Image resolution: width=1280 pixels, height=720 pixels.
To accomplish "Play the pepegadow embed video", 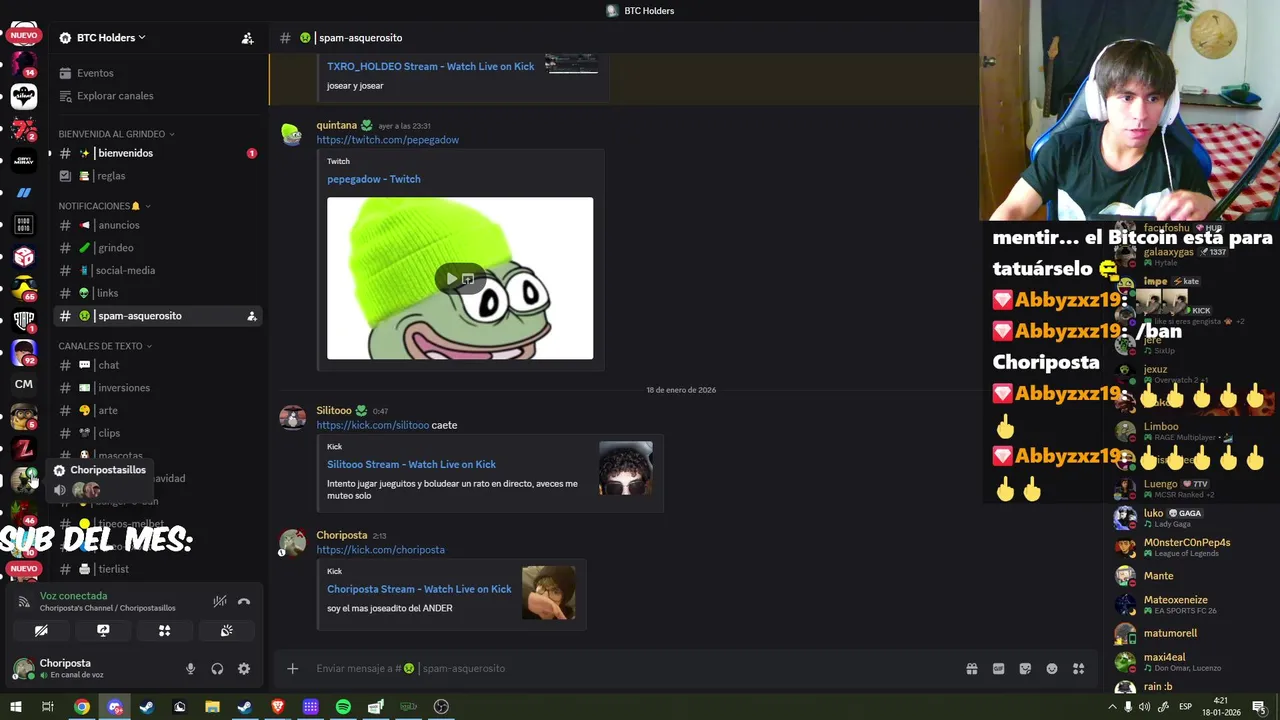I will coord(452,279).
